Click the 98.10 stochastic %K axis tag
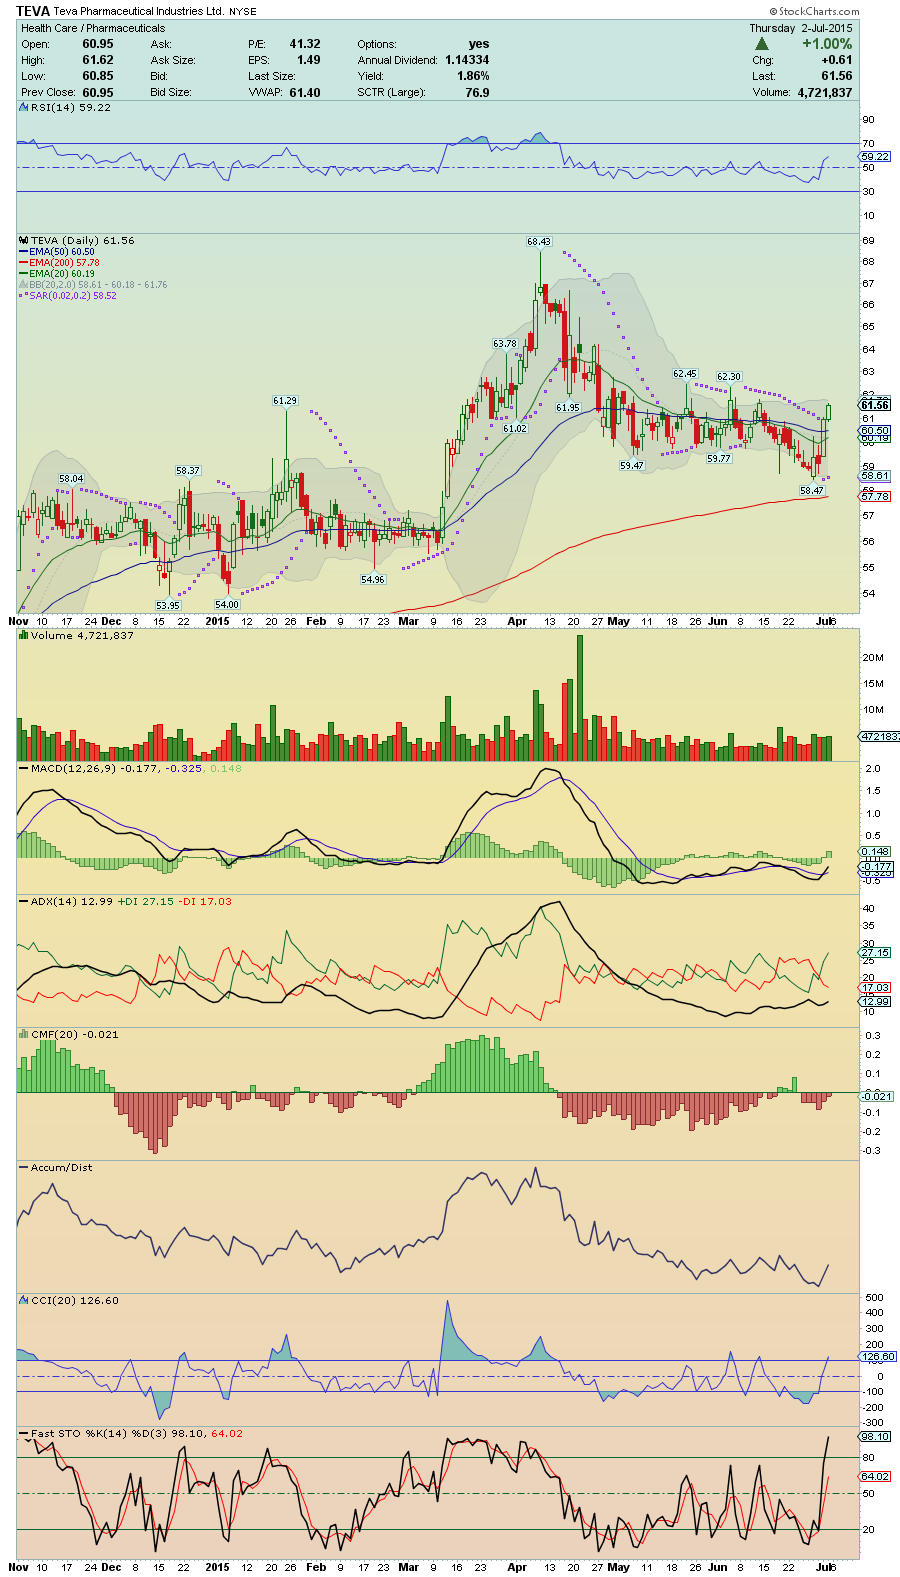 click(875, 1437)
